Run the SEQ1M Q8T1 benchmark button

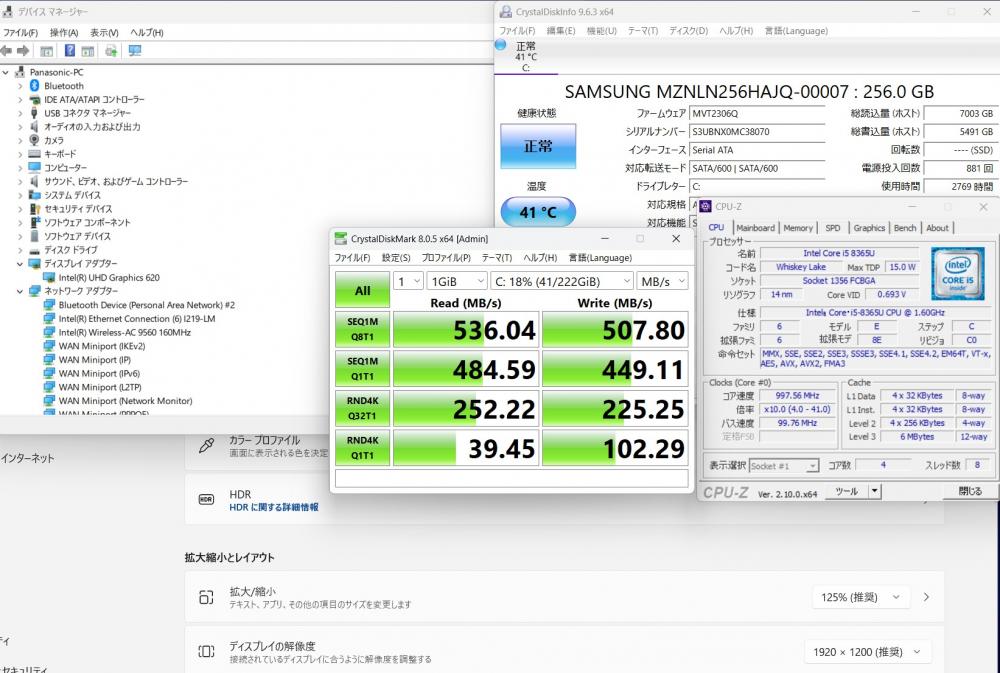point(362,329)
